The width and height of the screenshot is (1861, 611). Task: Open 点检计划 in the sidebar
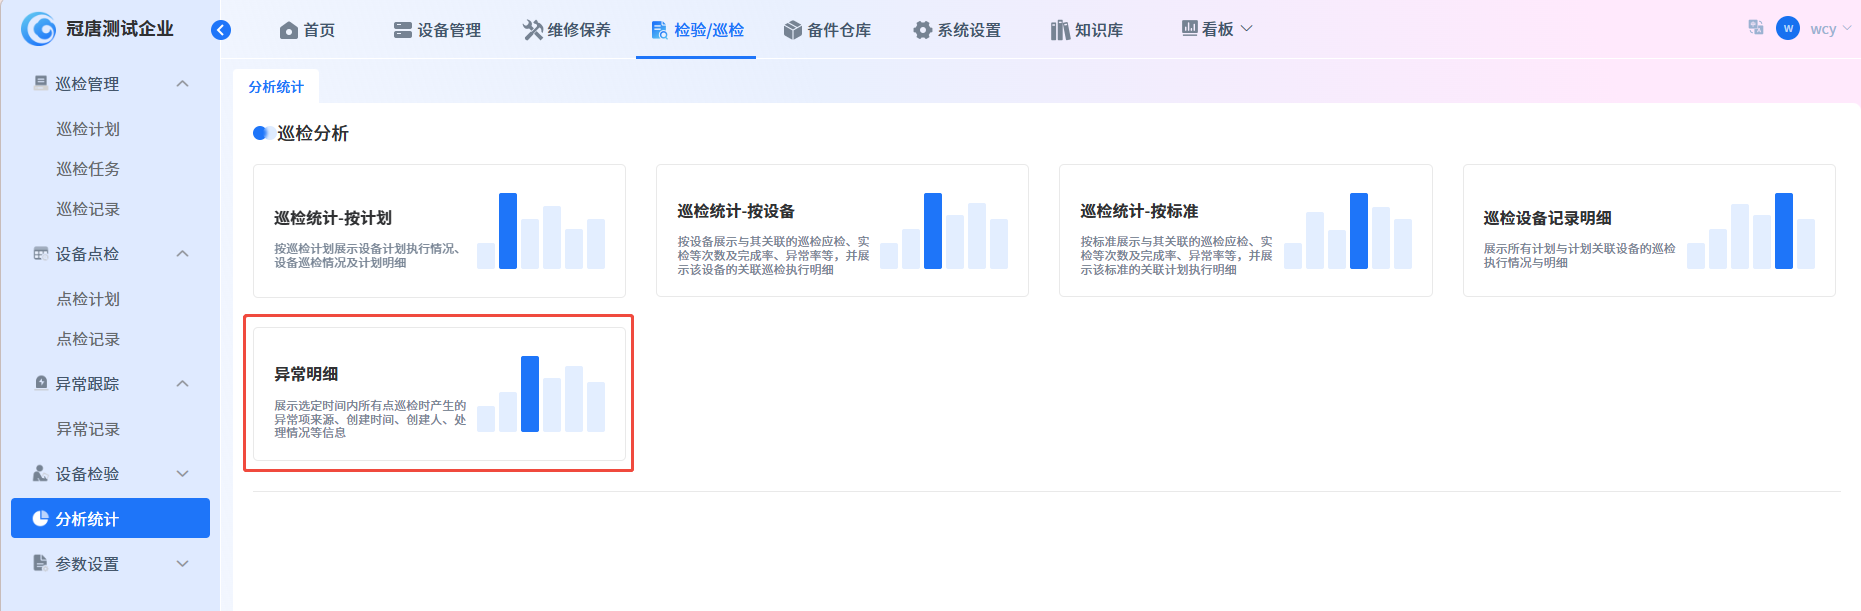click(88, 299)
